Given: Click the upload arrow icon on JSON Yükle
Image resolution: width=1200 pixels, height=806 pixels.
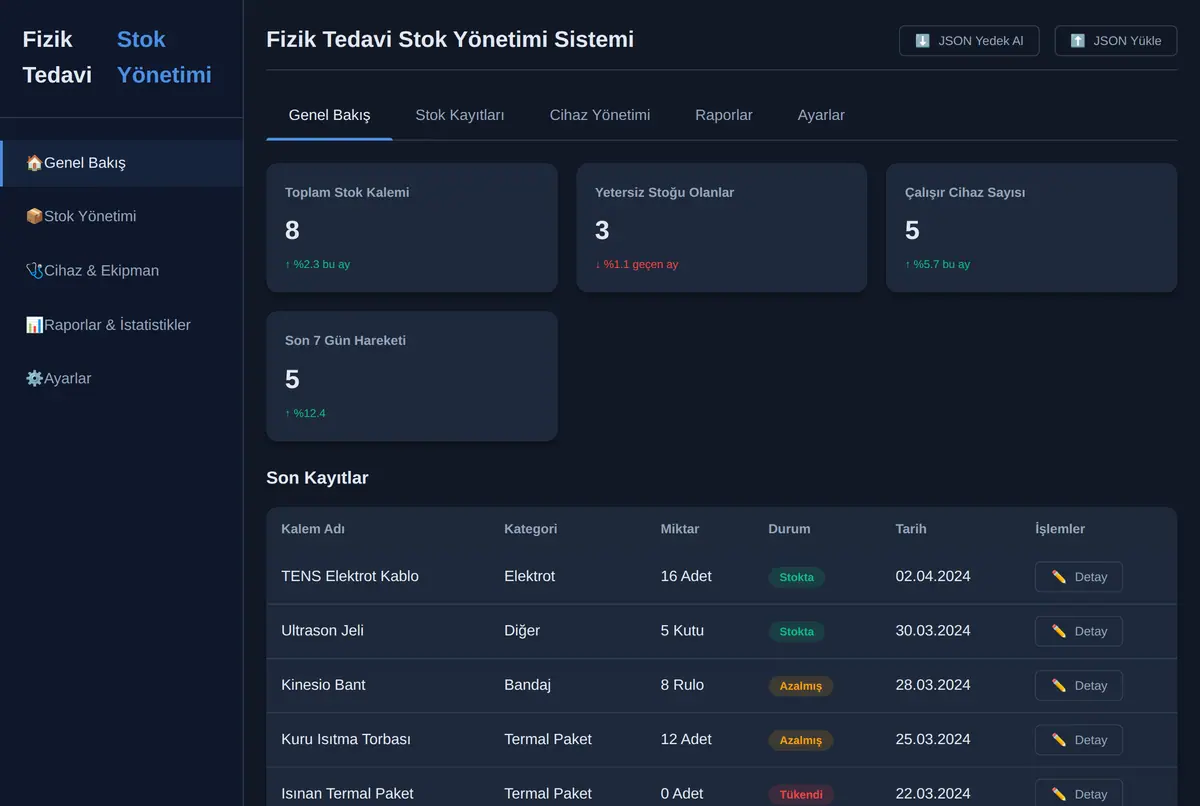Looking at the screenshot, I should pos(1077,41).
